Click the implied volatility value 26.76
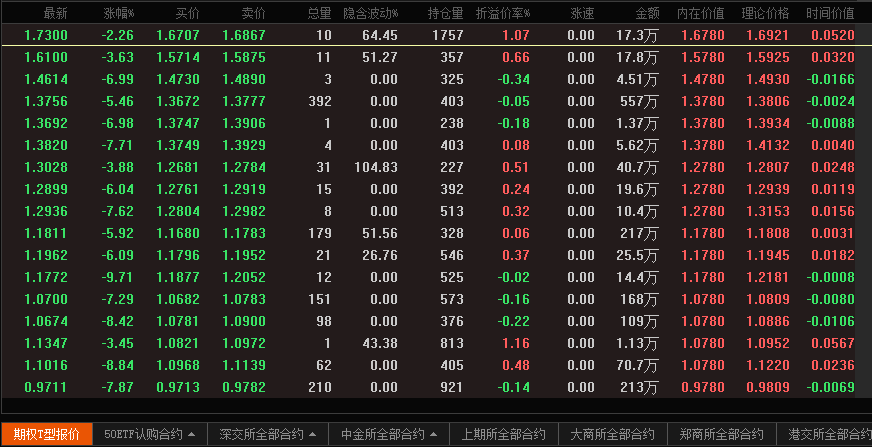 (380, 255)
